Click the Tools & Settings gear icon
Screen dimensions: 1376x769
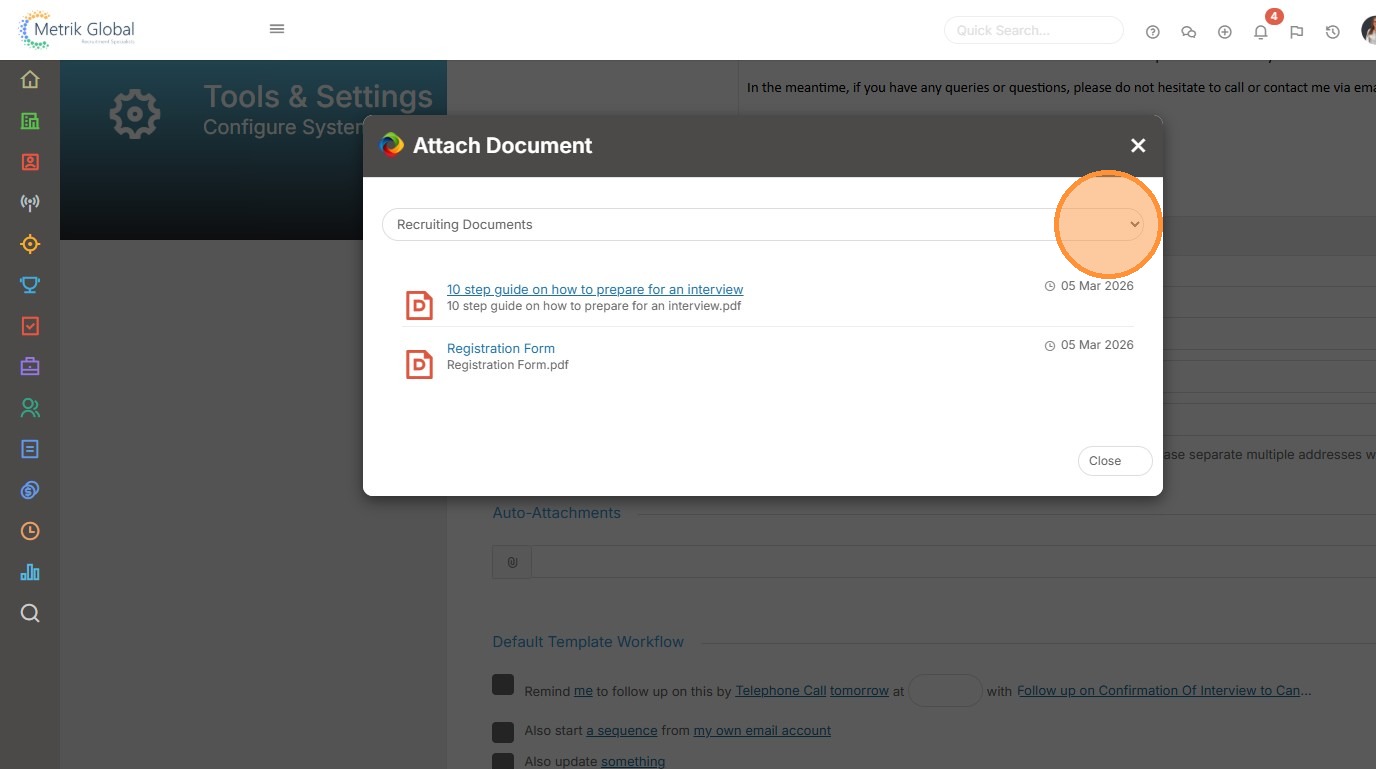135,113
